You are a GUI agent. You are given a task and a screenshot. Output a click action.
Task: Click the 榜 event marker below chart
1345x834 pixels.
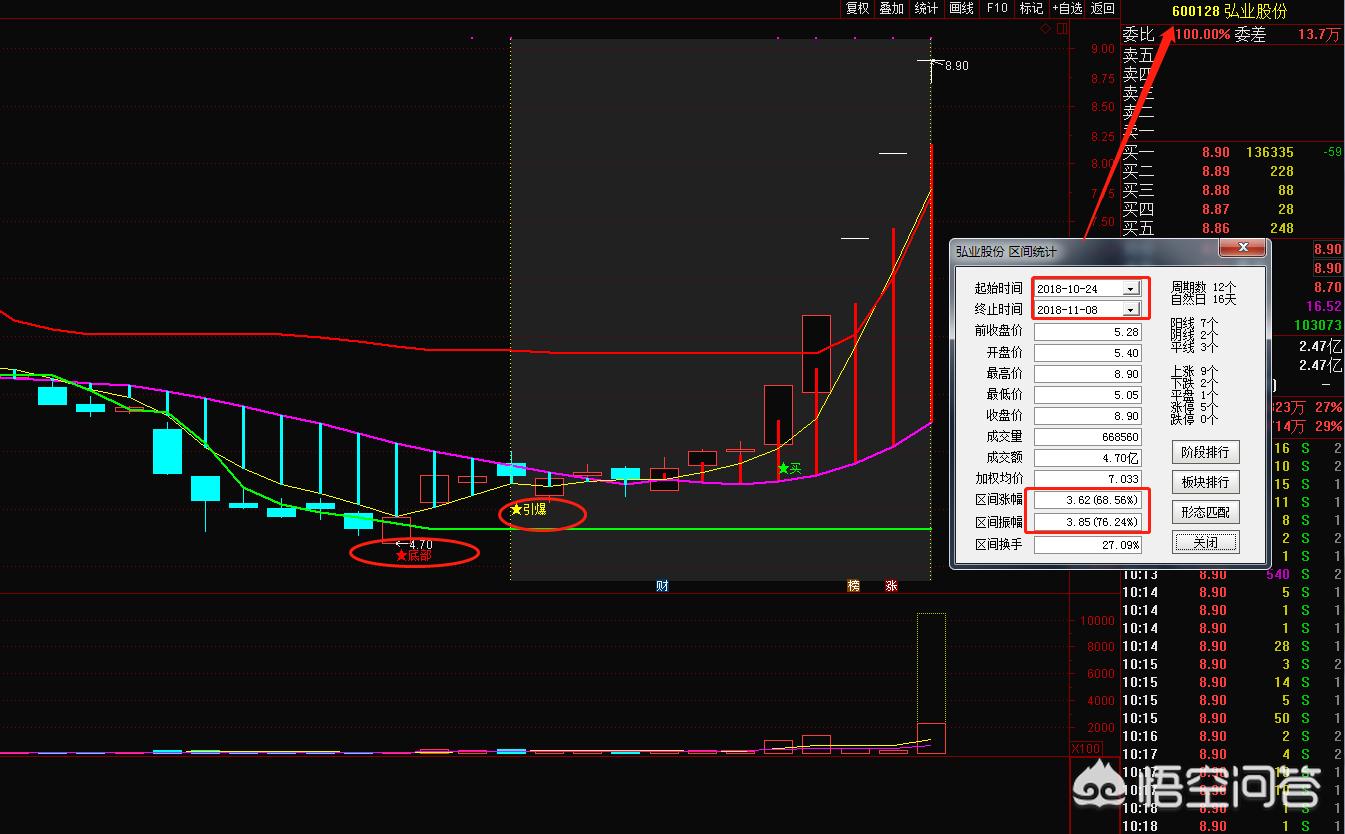[x=853, y=586]
